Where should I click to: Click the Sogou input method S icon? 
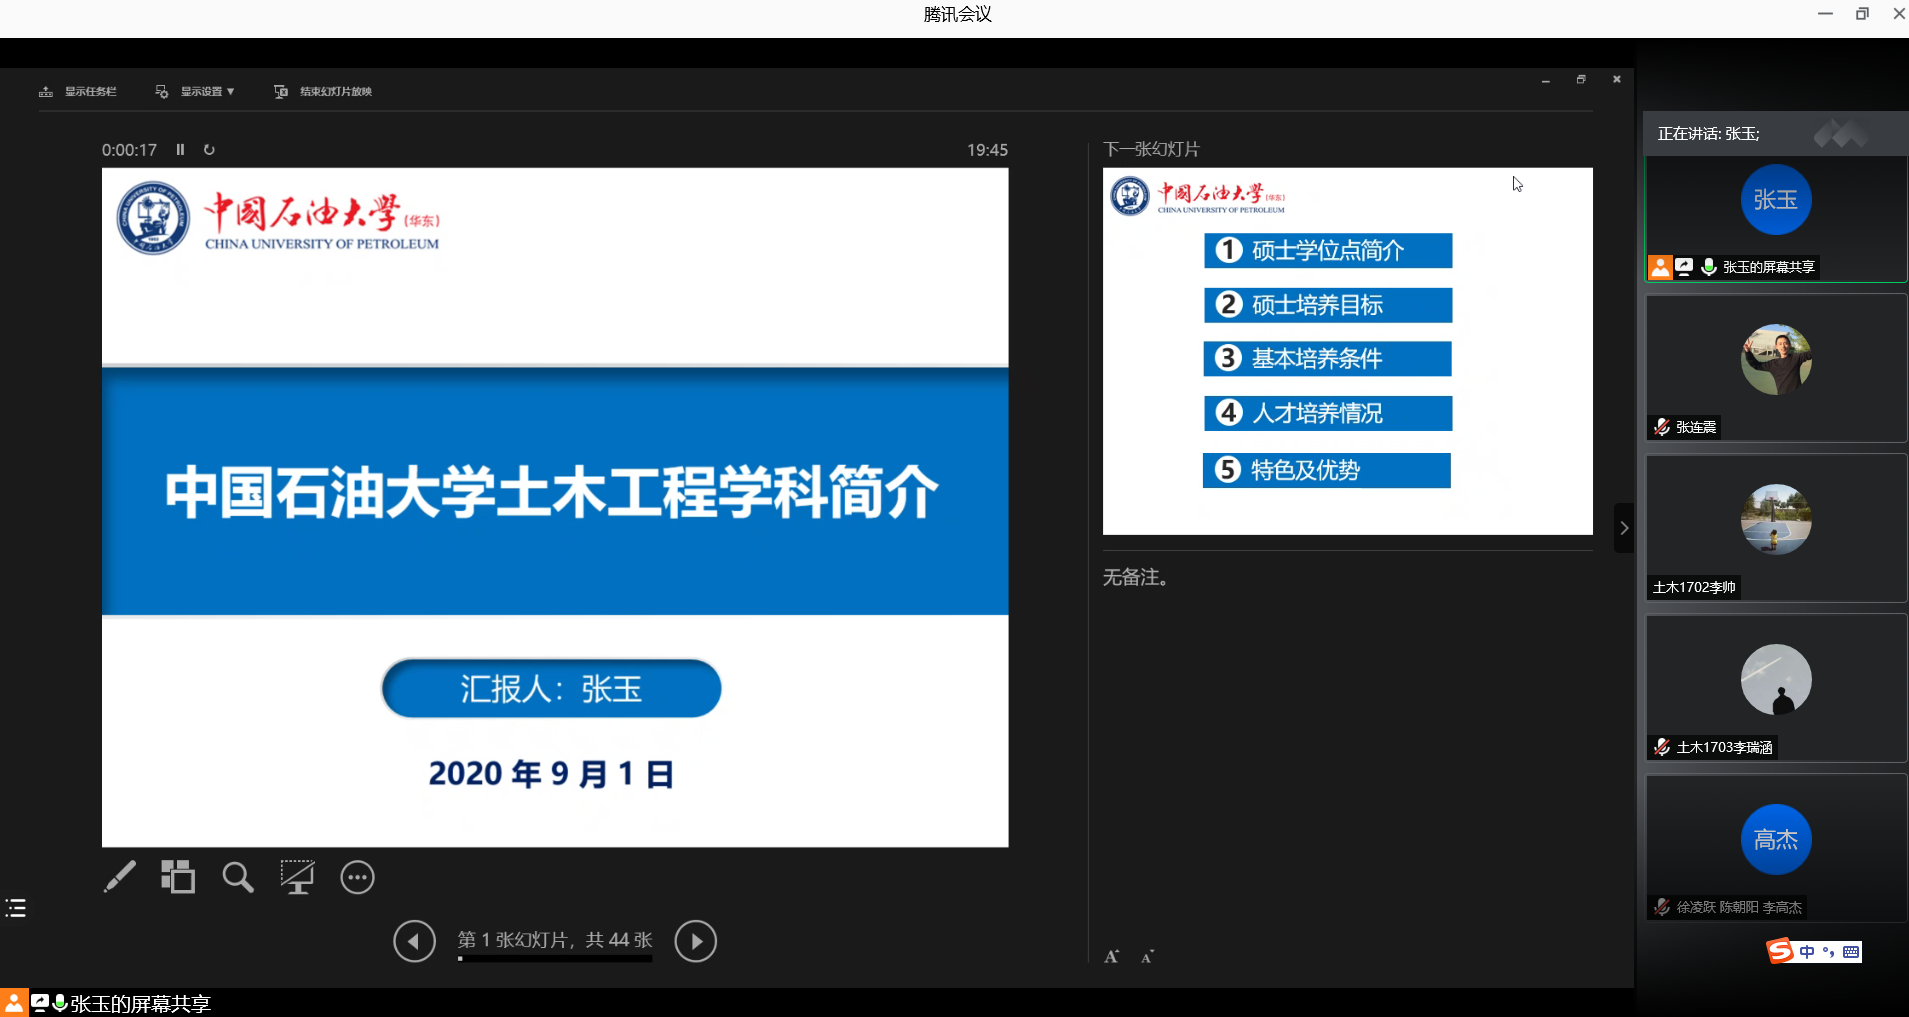(1780, 951)
